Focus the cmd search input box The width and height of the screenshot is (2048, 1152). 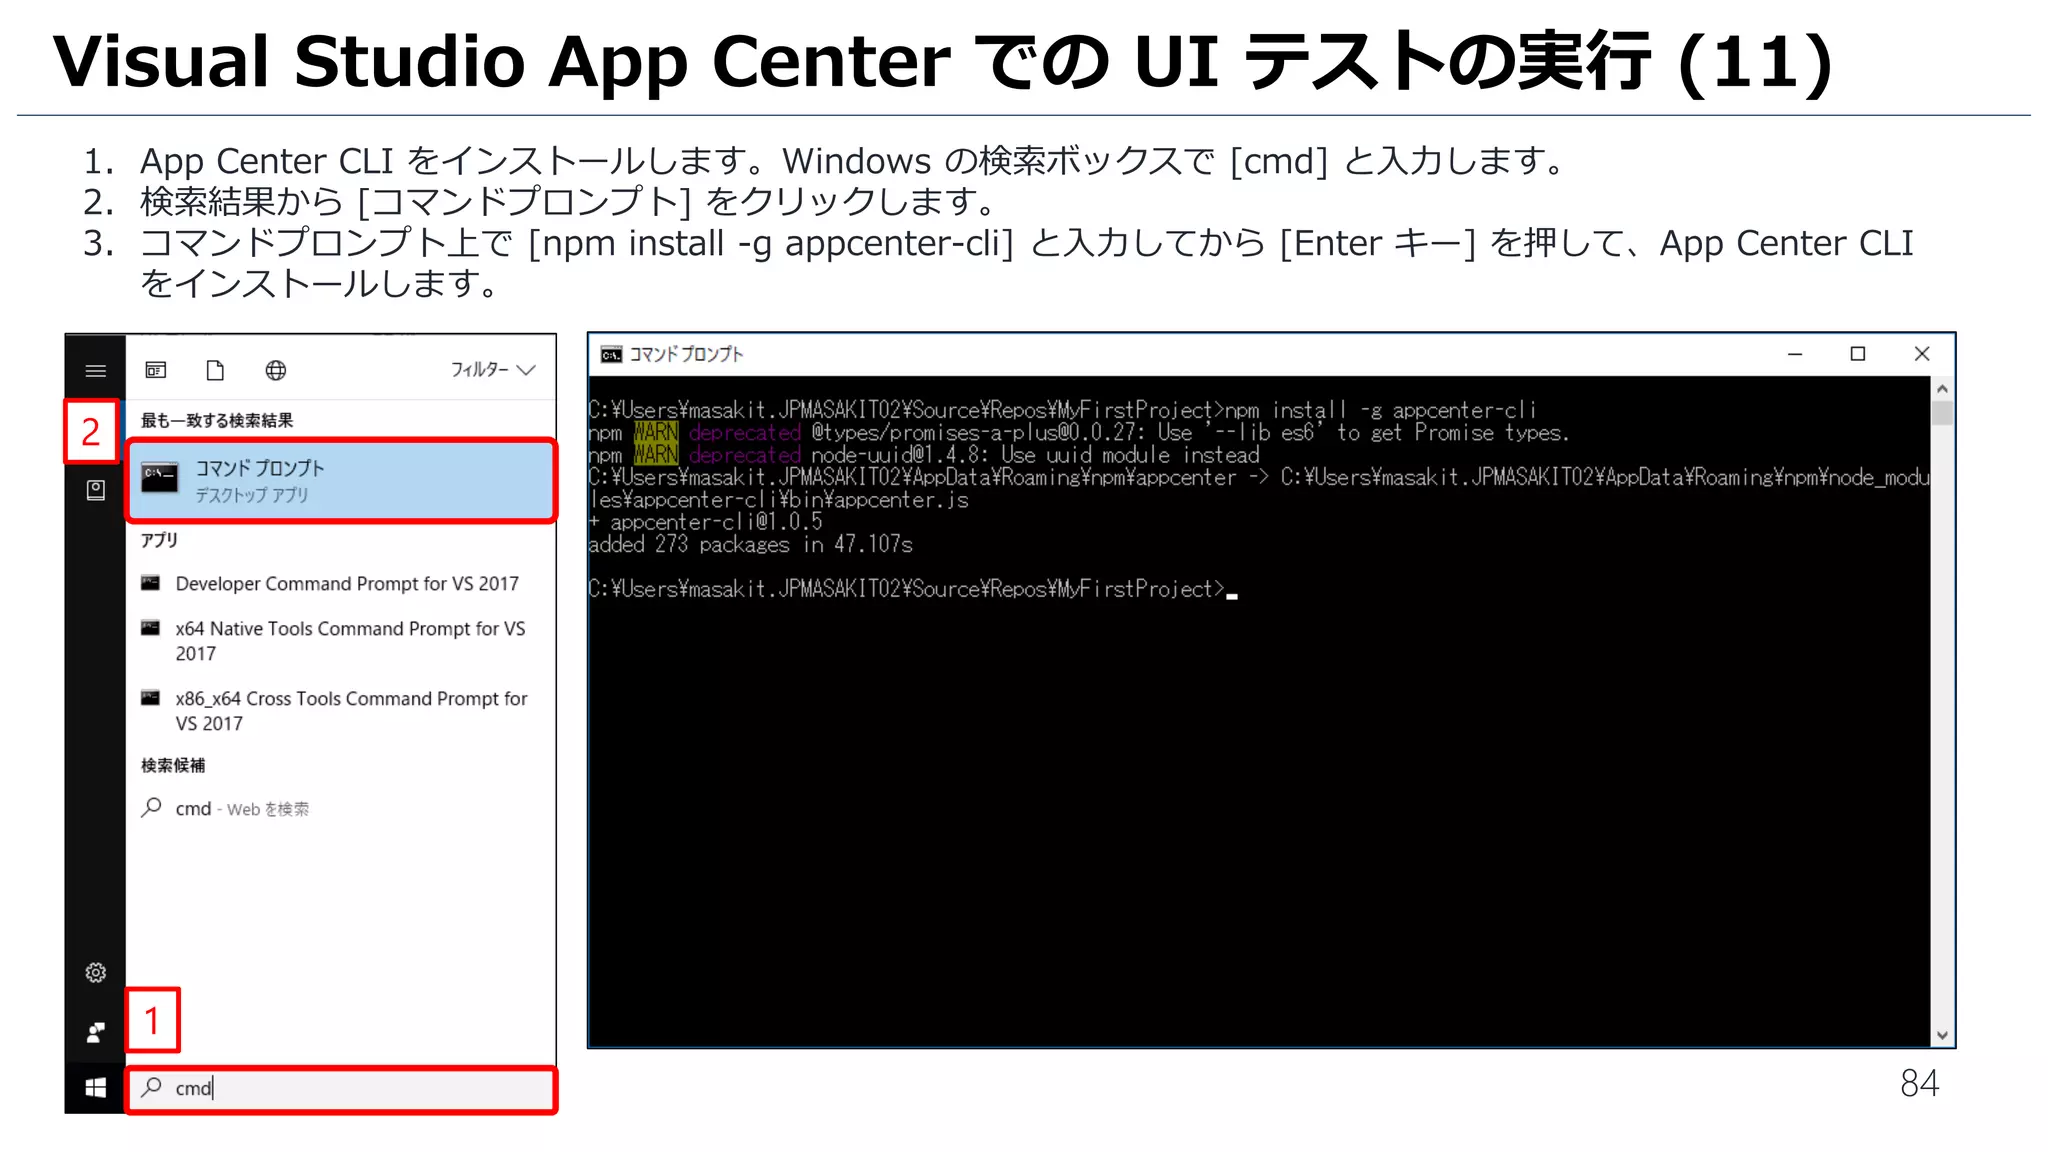[x=341, y=1089]
